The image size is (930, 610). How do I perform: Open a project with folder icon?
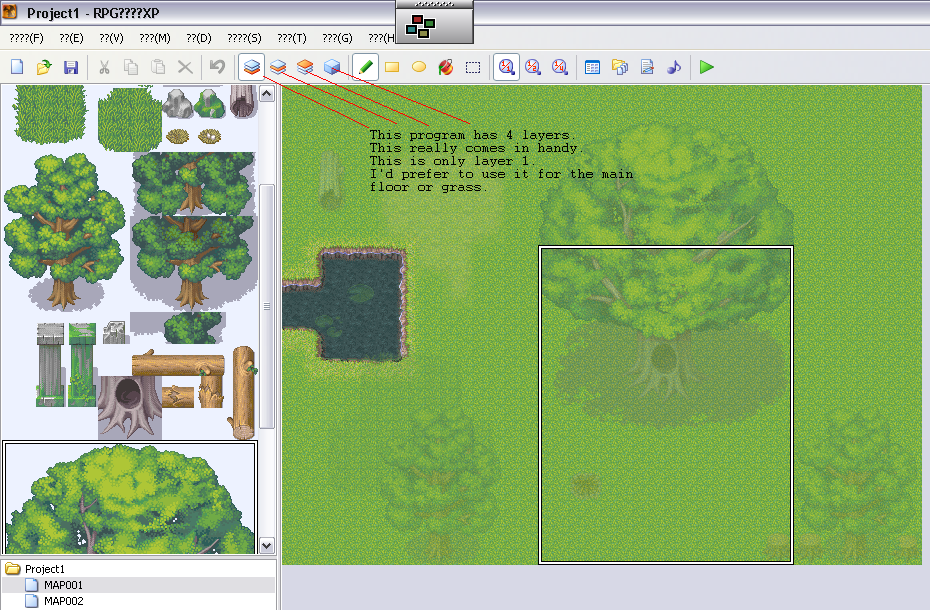pyautogui.click(x=44, y=67)
